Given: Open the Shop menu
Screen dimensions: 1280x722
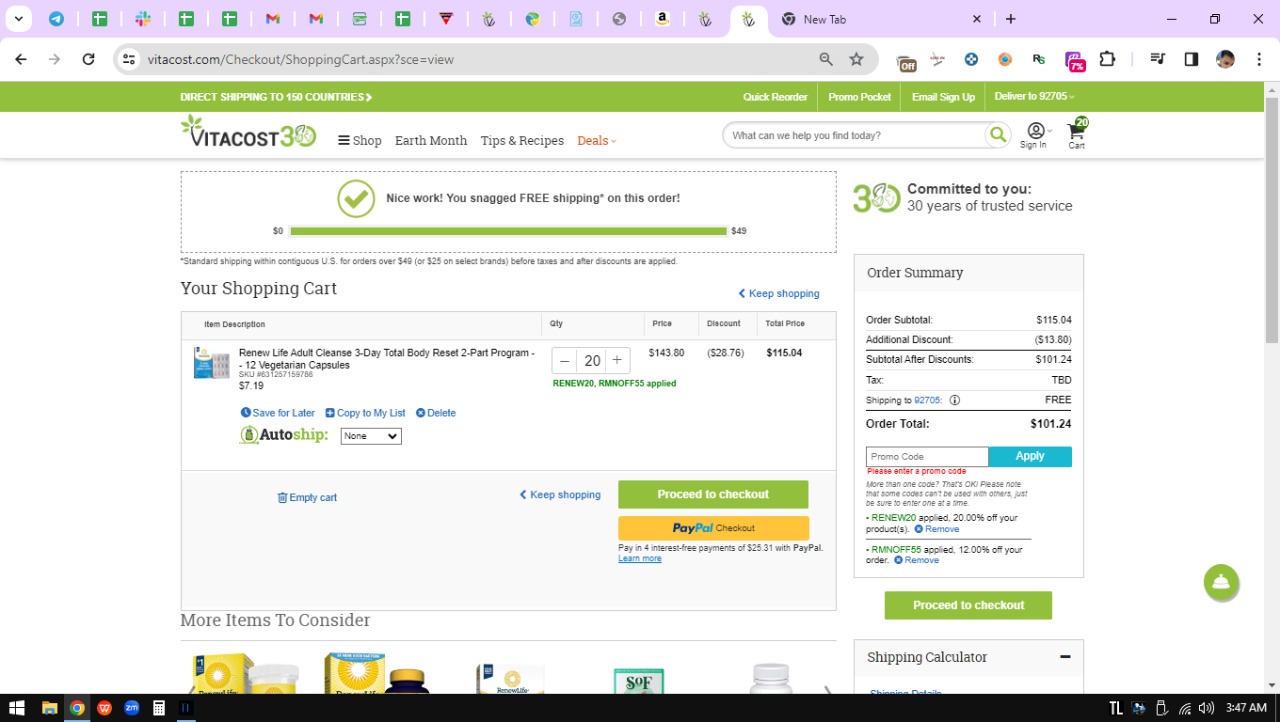Looking at the screenshot, I should click(360, 141).
